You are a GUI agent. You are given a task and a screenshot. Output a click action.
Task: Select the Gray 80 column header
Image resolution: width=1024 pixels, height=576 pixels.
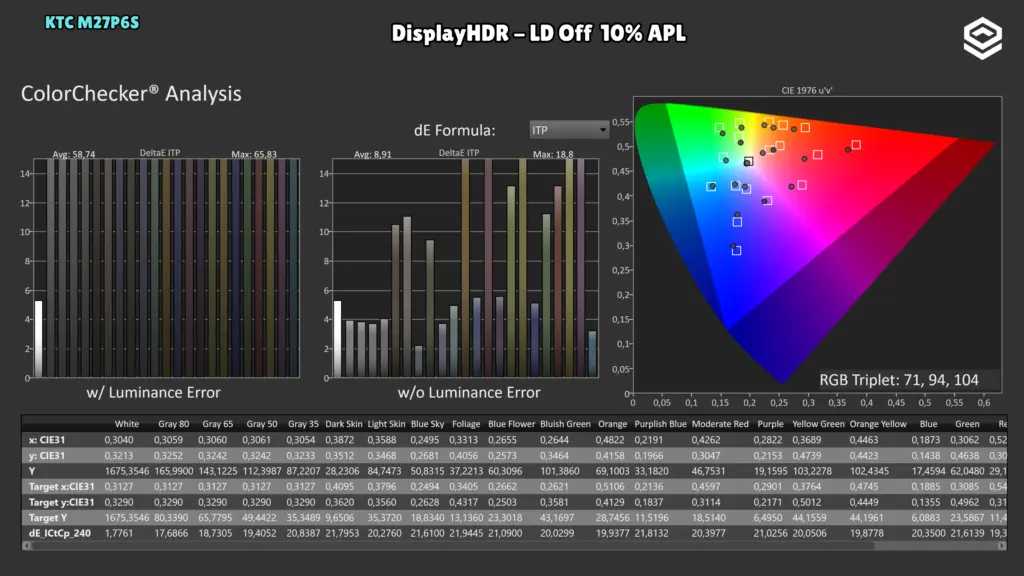(x=174, y=424)
